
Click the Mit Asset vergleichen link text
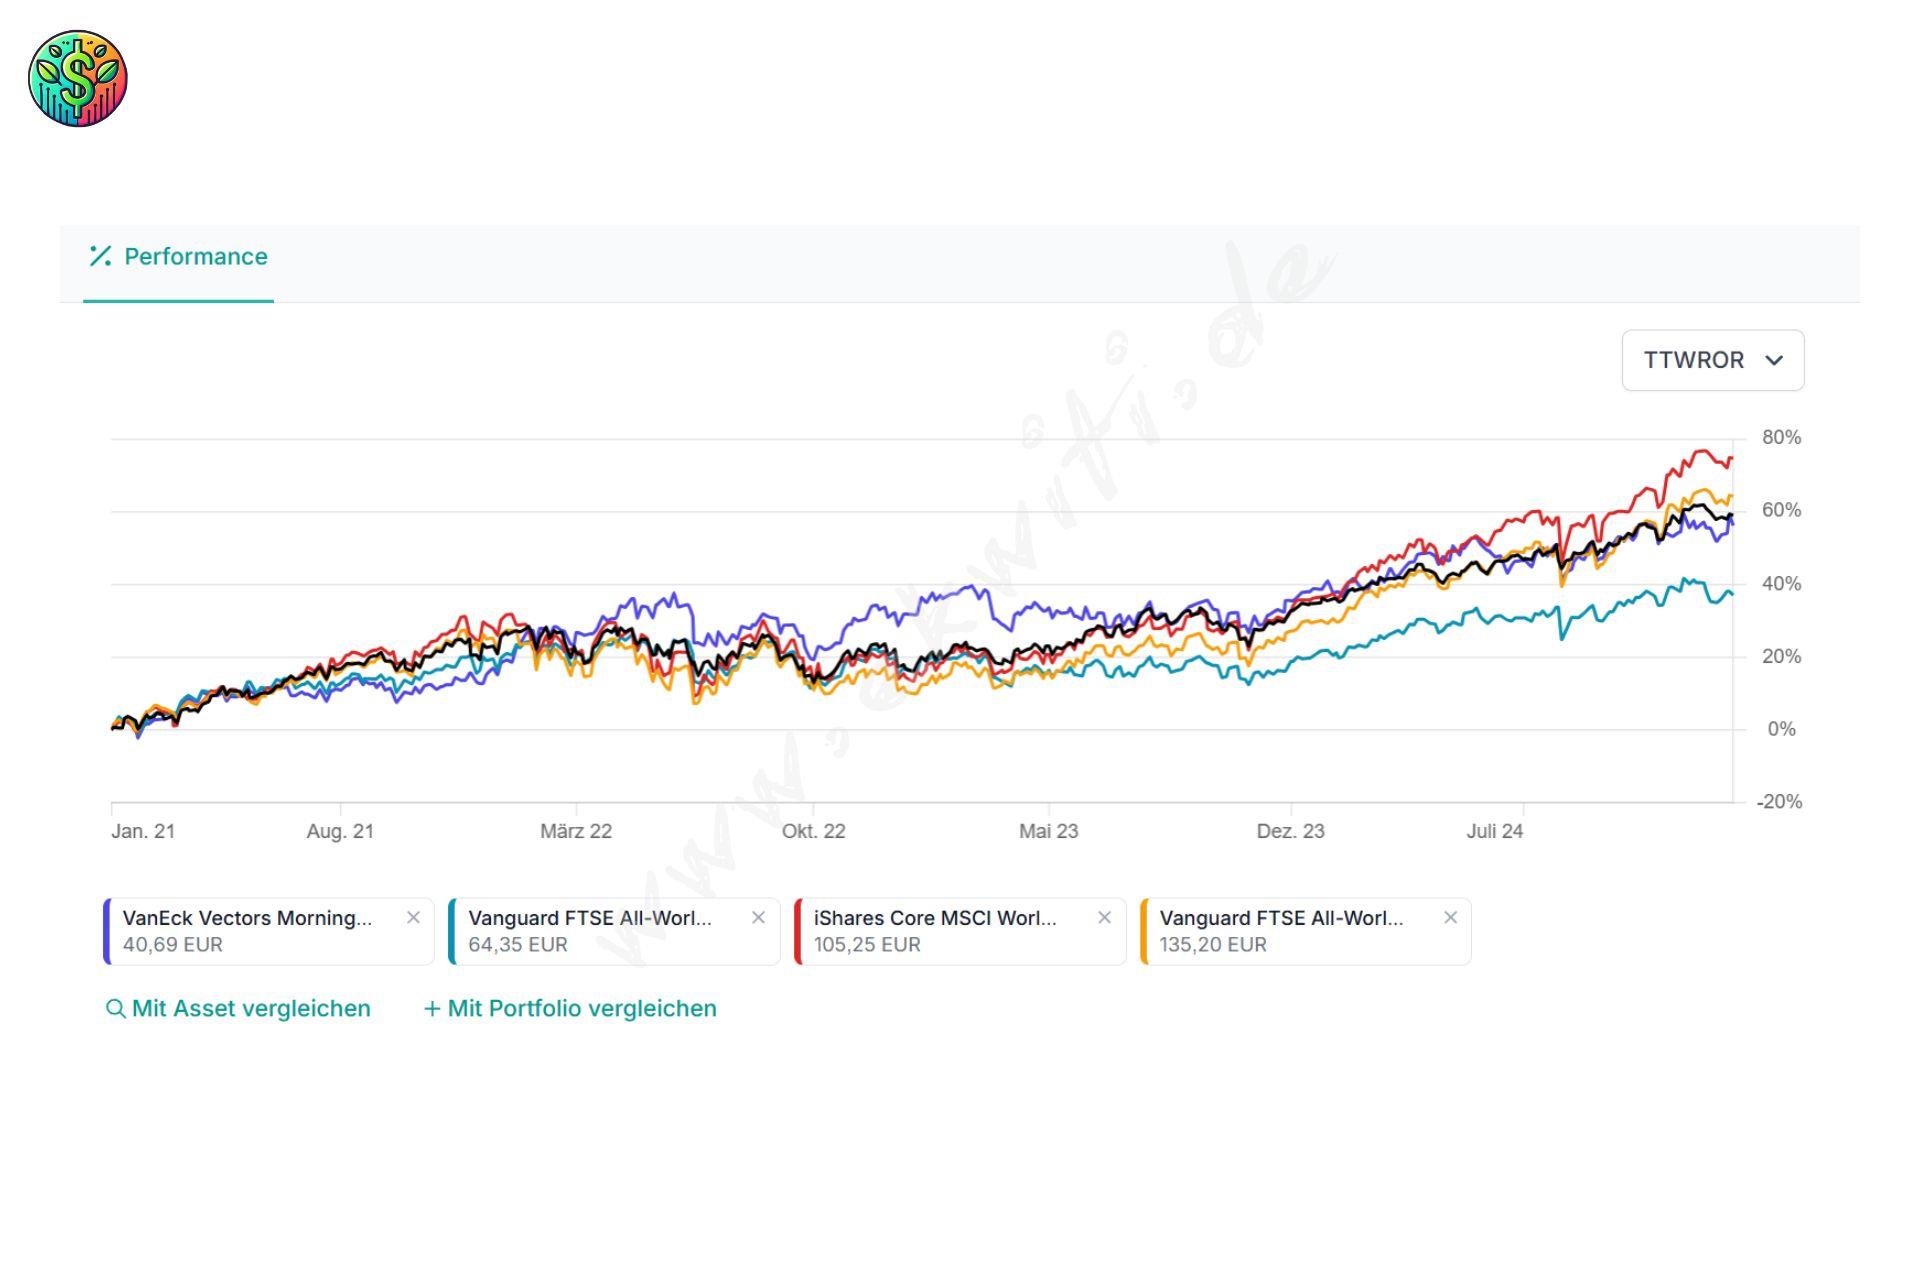pos(251,1009)
